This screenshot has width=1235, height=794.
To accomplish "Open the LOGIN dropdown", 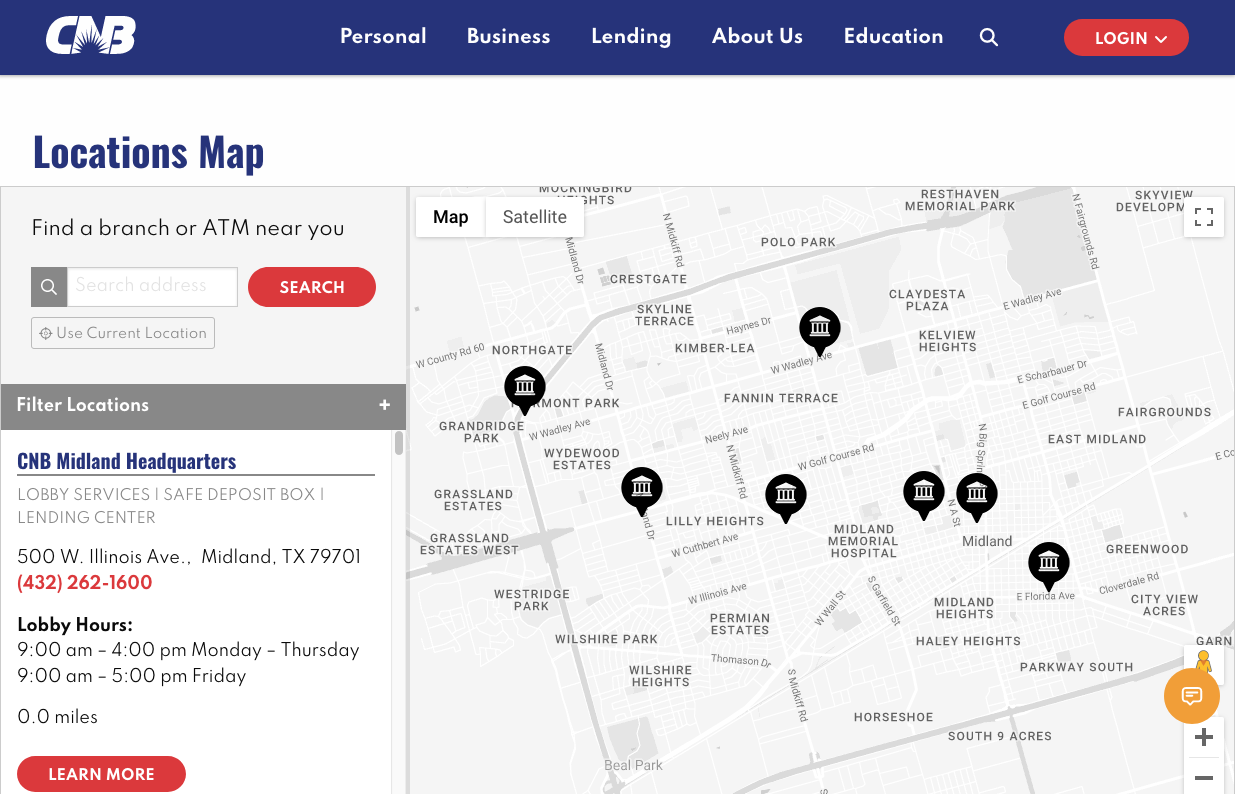I will tap(1126, 38).
